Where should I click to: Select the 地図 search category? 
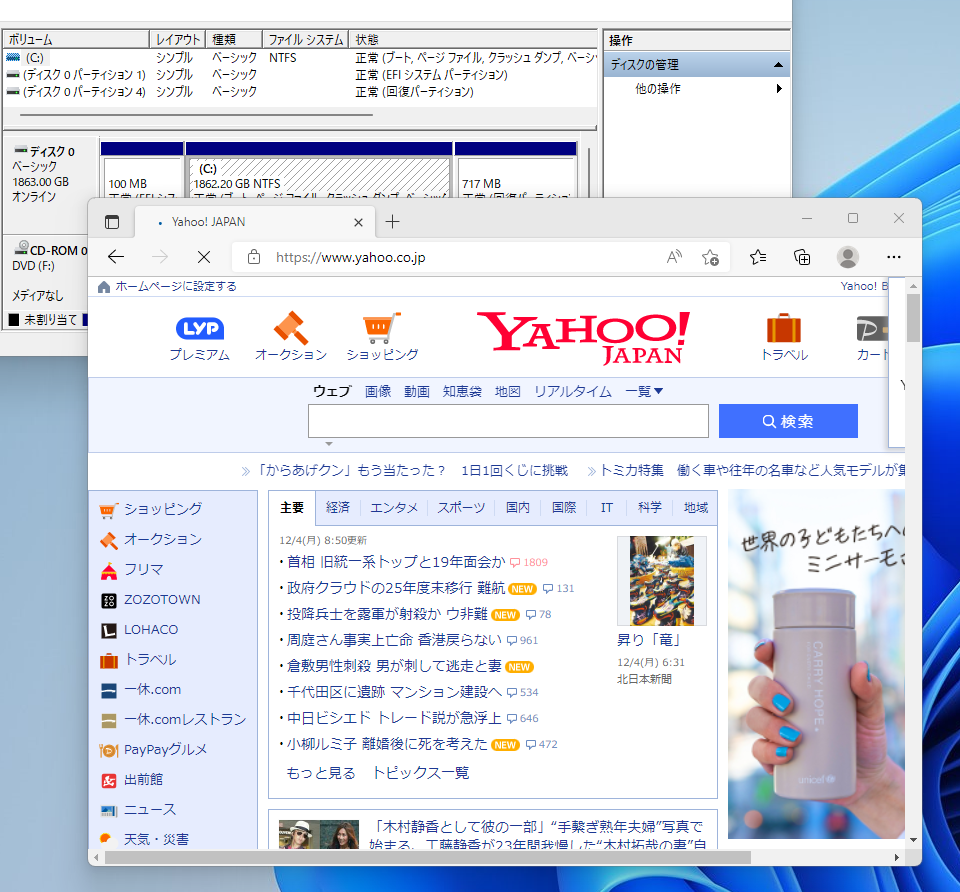508,391
